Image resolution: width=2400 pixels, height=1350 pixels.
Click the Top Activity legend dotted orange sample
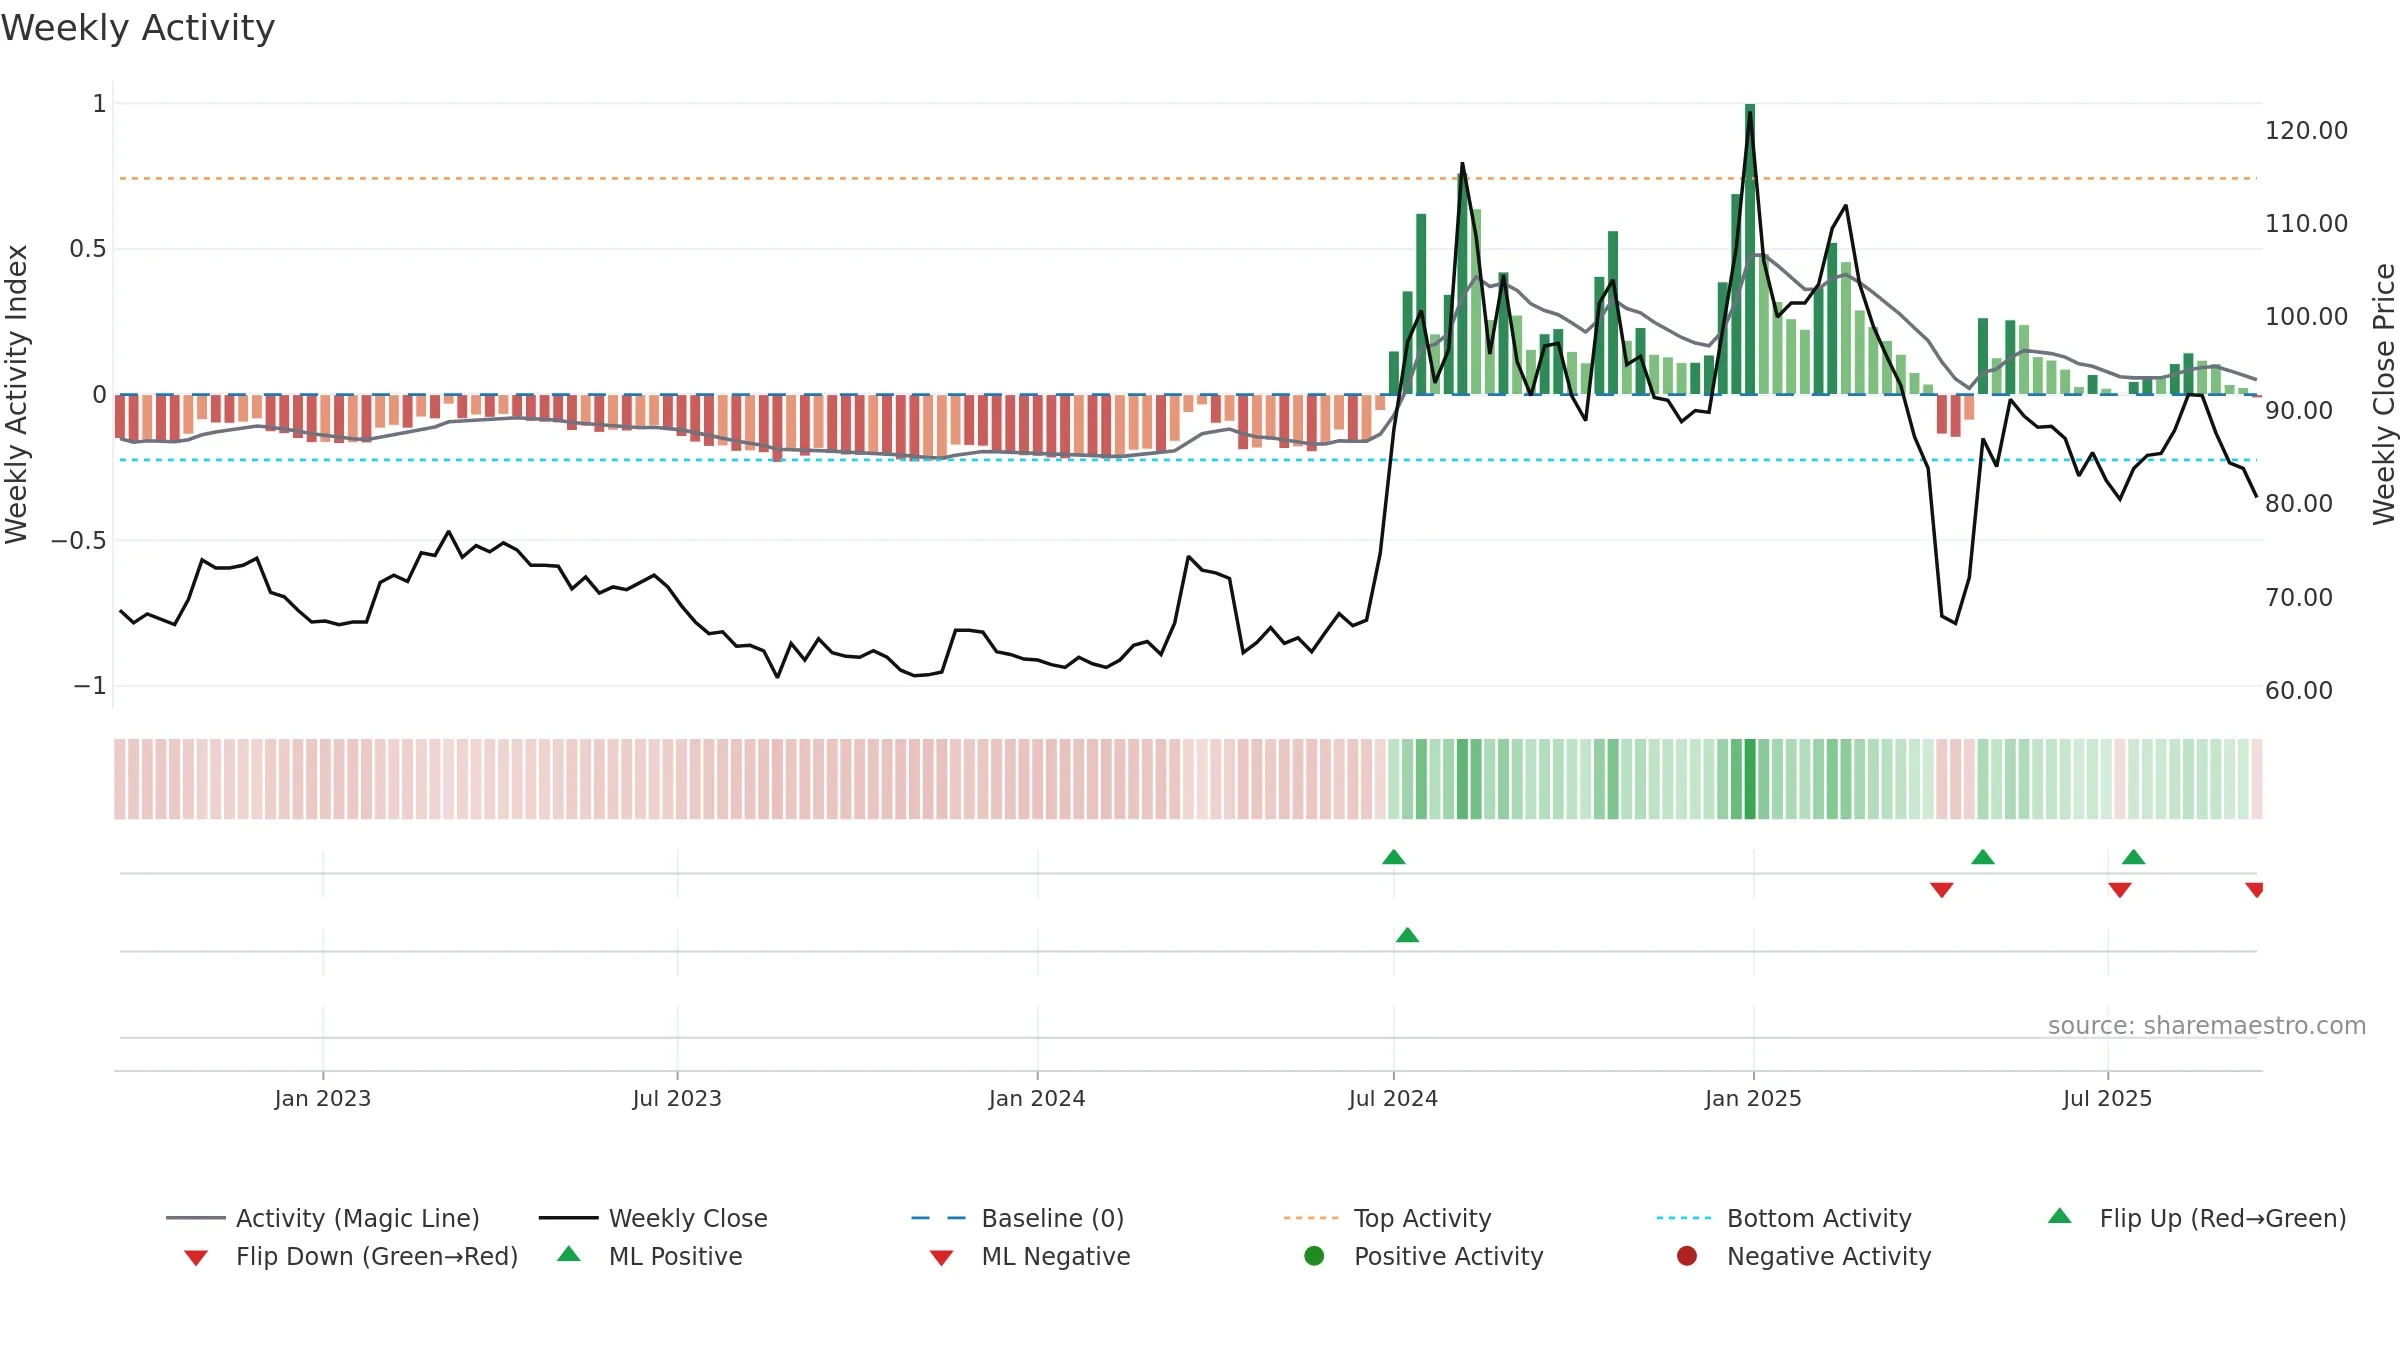1311,1218
